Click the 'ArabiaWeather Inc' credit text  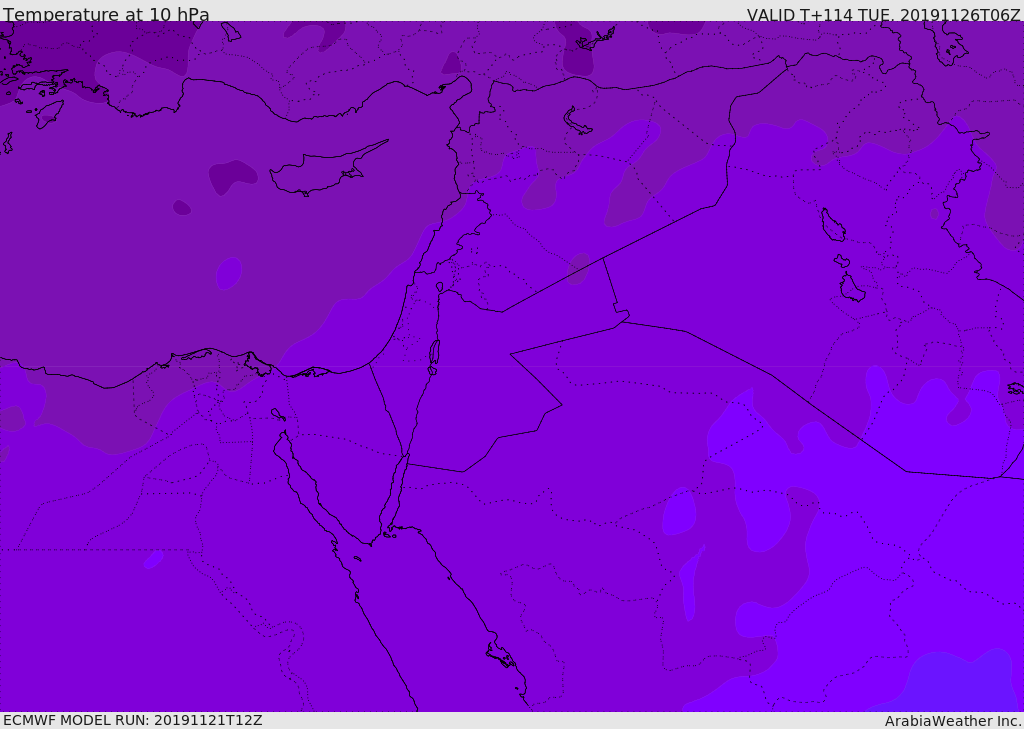[x=952, y=721]
